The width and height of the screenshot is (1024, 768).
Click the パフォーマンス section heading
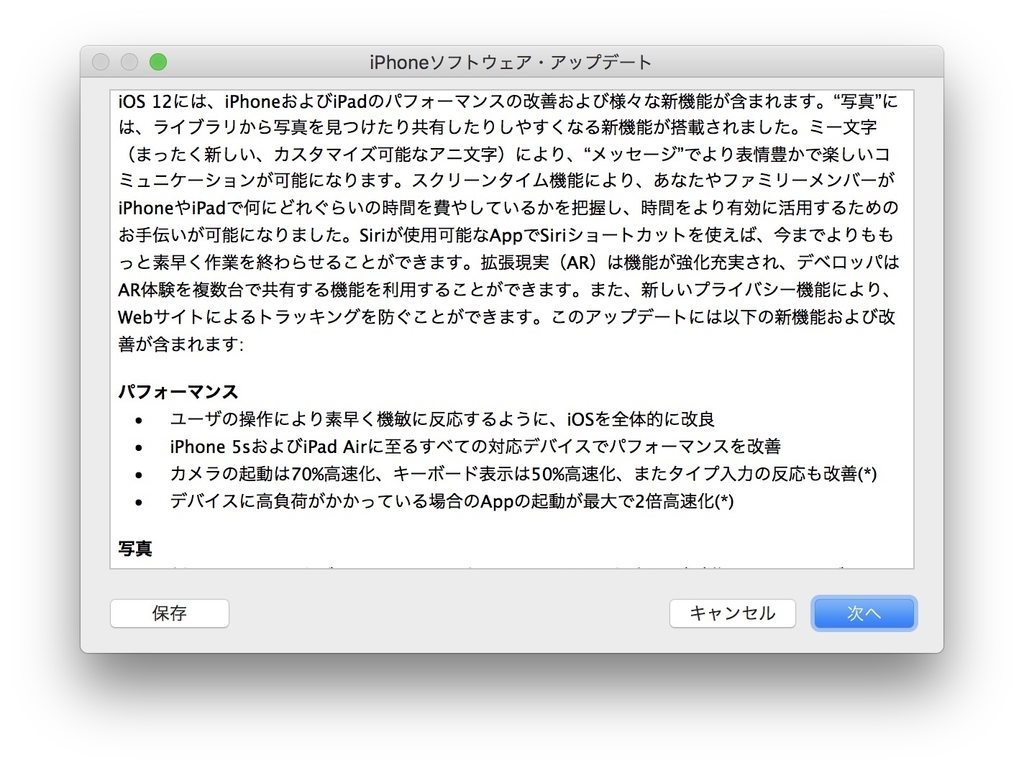[178, 392]
